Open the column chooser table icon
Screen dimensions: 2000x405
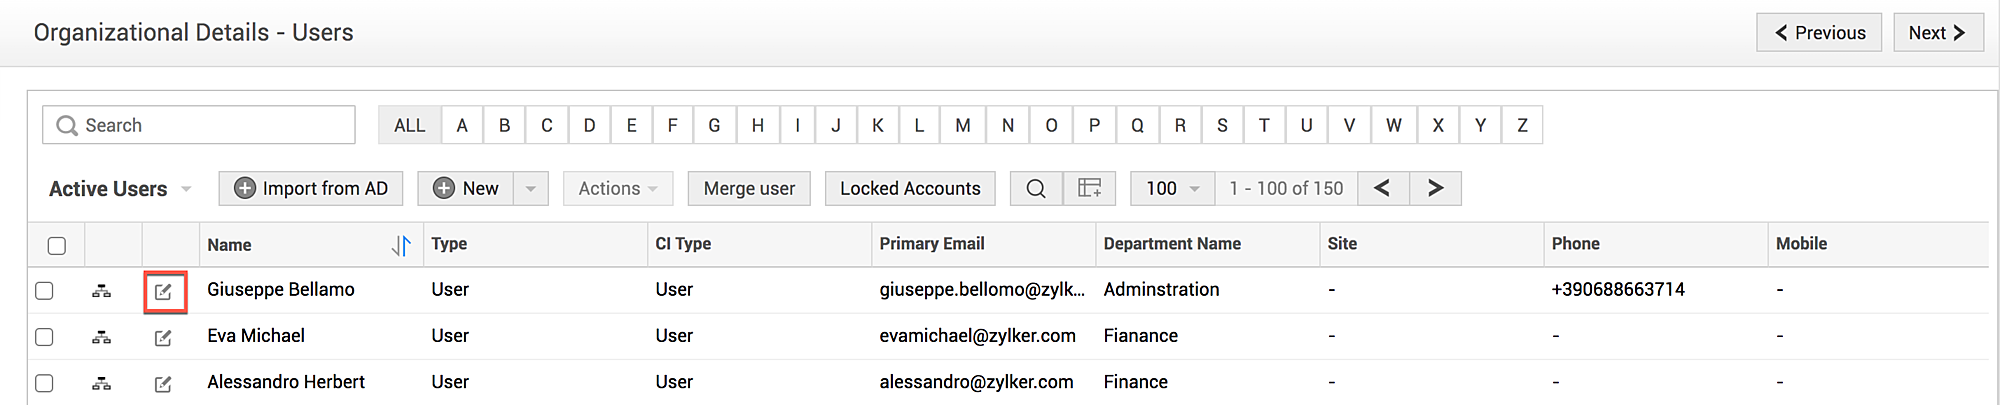(1089, 189)
